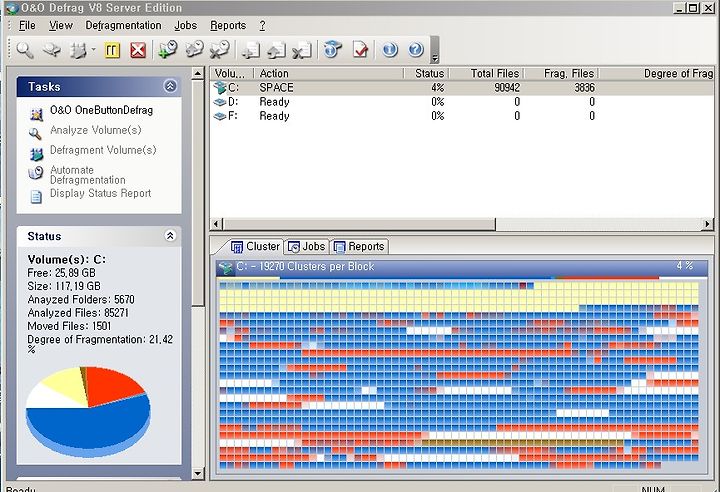Click the left sidebar scroll down arrow
This screenshot has width=720, height=492.
pos(197,473)
